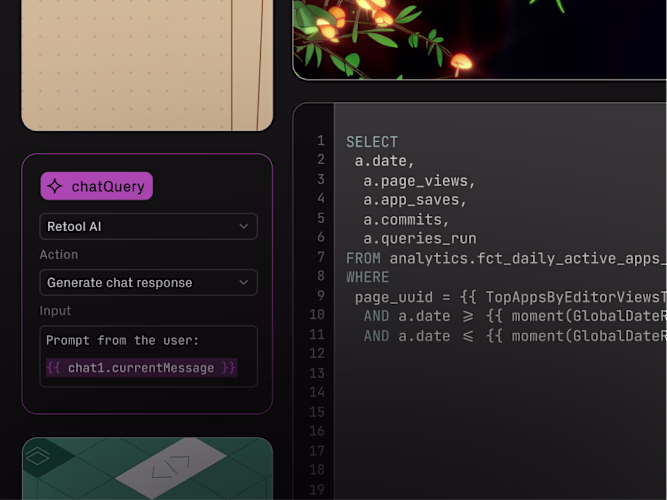
Task: Click the AND keyword on line 10
Action: (x=376, y=316)
